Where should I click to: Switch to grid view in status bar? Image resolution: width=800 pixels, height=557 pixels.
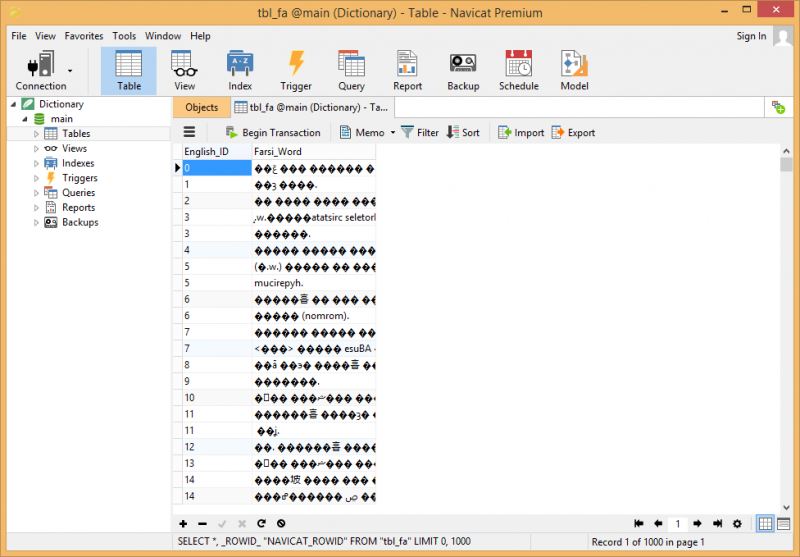pos(765,523)
